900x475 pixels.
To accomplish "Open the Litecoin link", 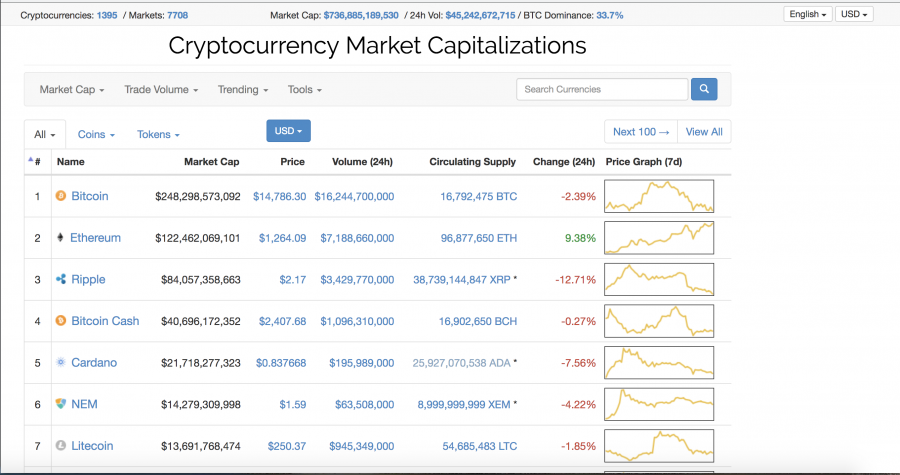I will point(92,446).
